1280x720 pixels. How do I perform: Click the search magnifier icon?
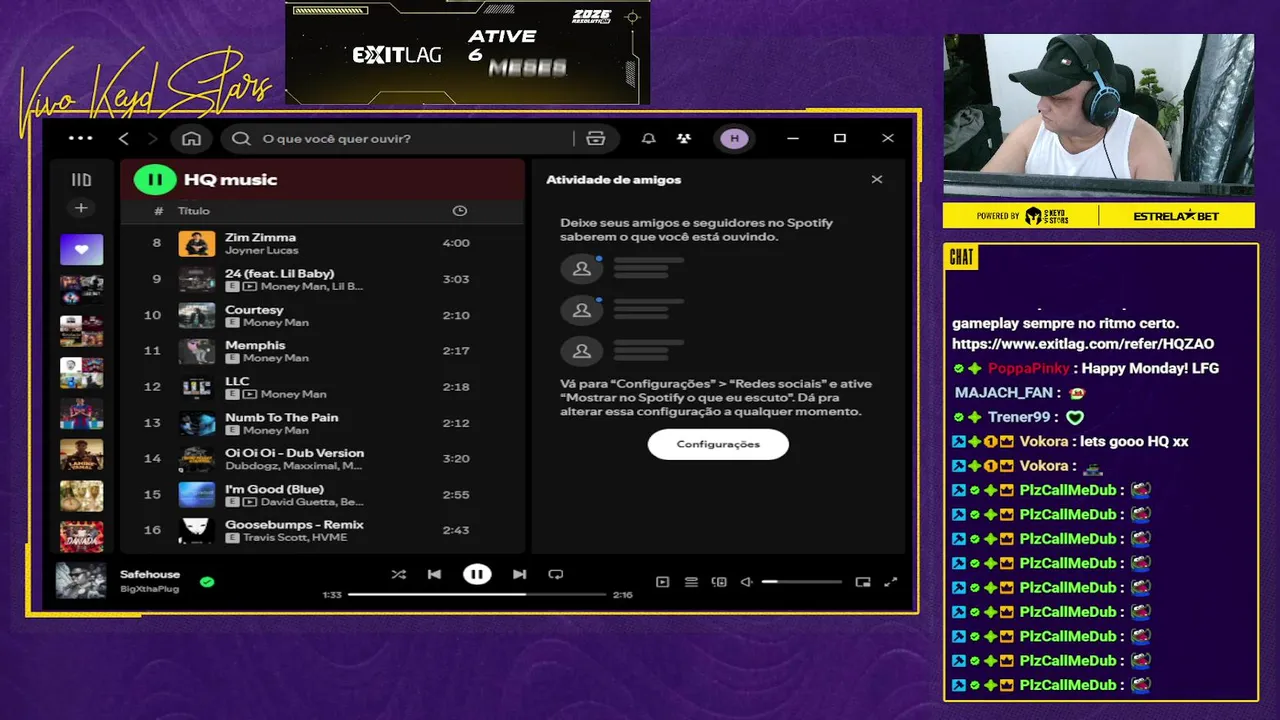click(241, 138)
